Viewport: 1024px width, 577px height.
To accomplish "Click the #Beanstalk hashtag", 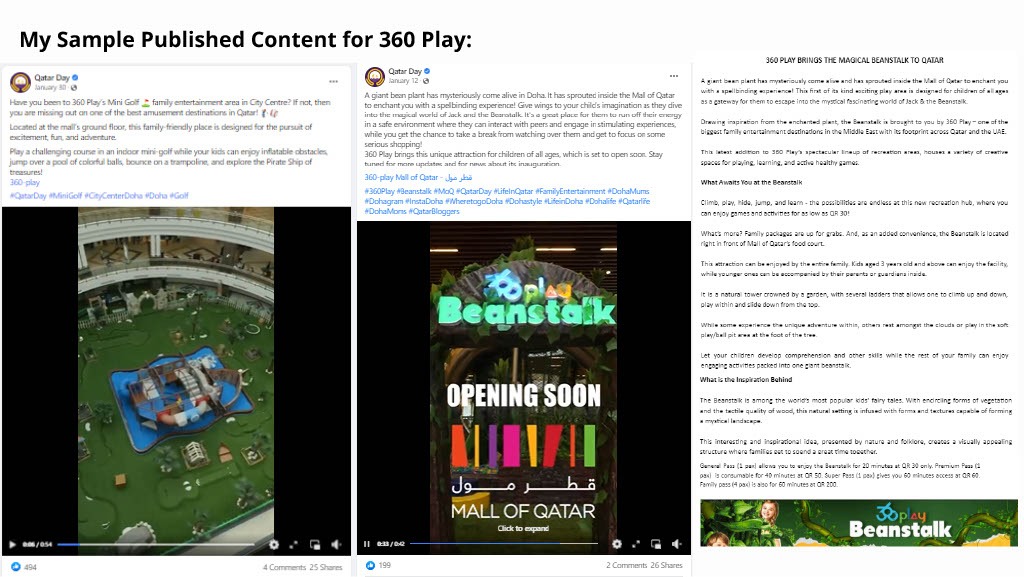I will [x=414, y=191].
